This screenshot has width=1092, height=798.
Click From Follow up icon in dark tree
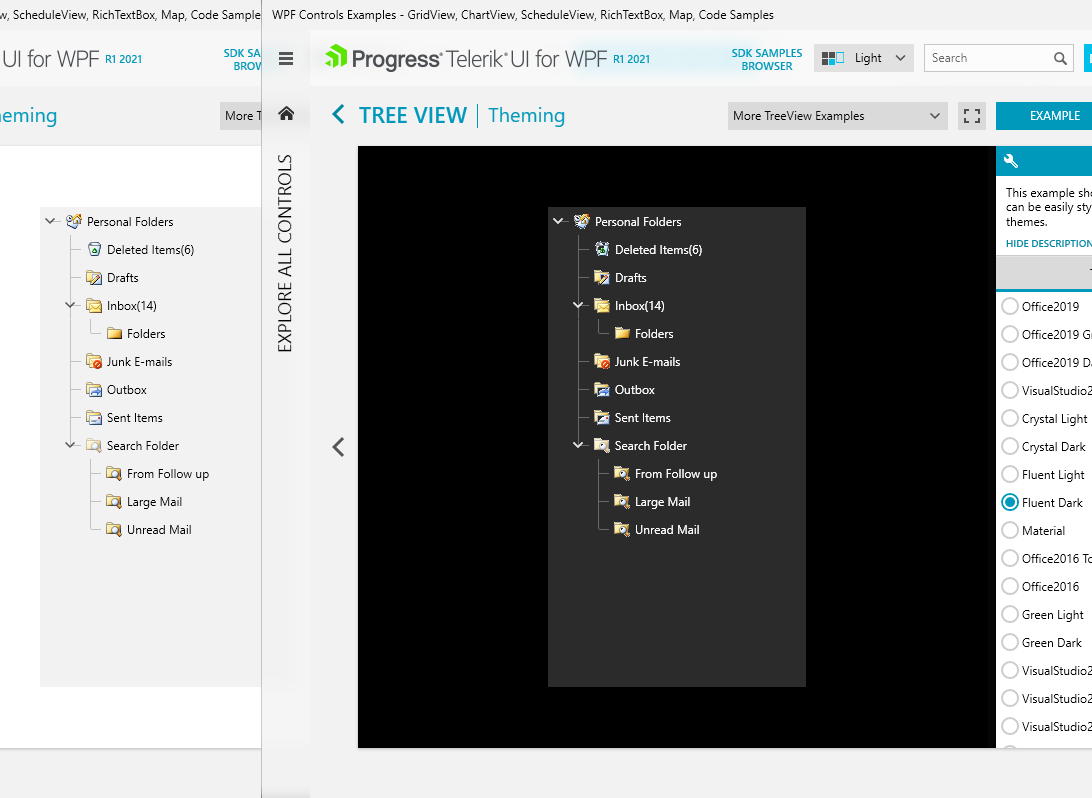click(622, 474)
